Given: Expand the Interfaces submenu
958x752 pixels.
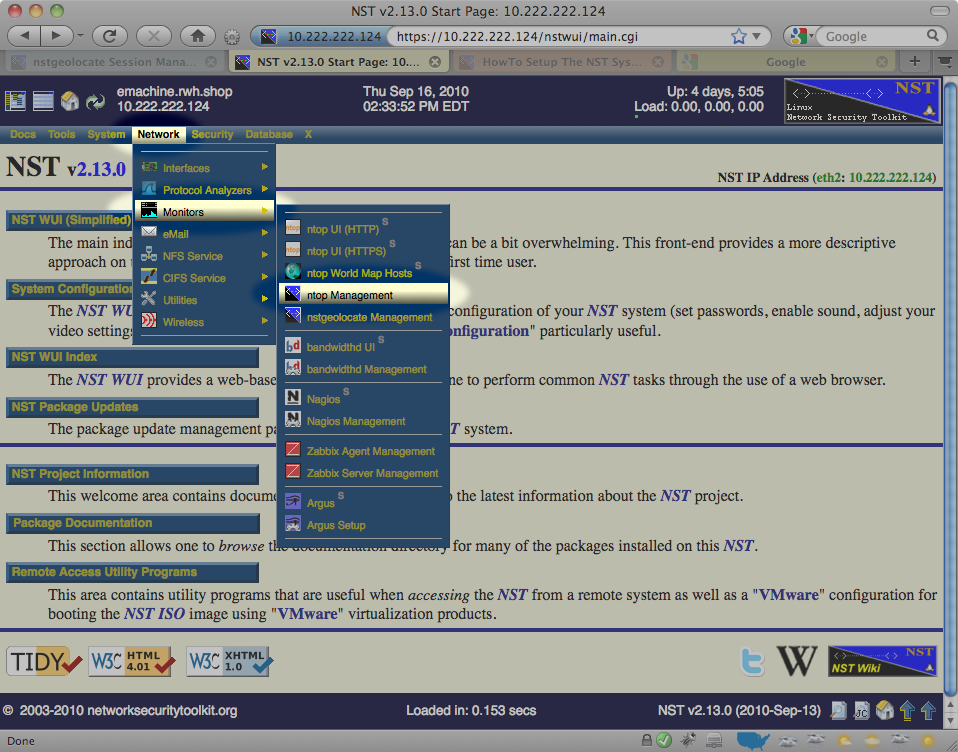Looking at the screenshot, I should tap(204, 167).
